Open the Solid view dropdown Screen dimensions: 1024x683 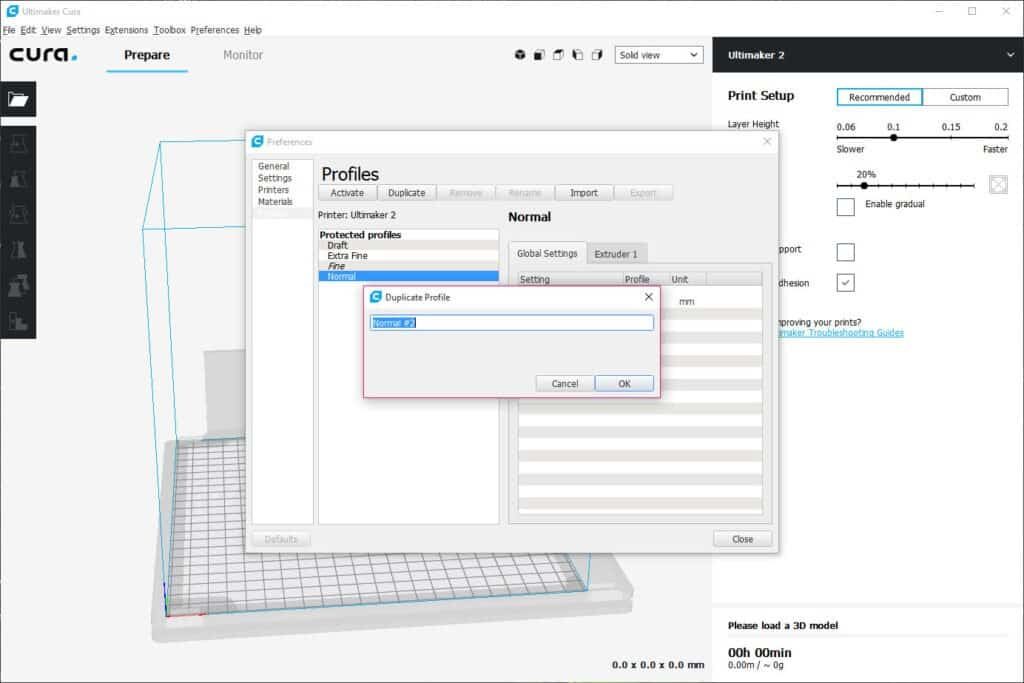[x=658, y=55]
